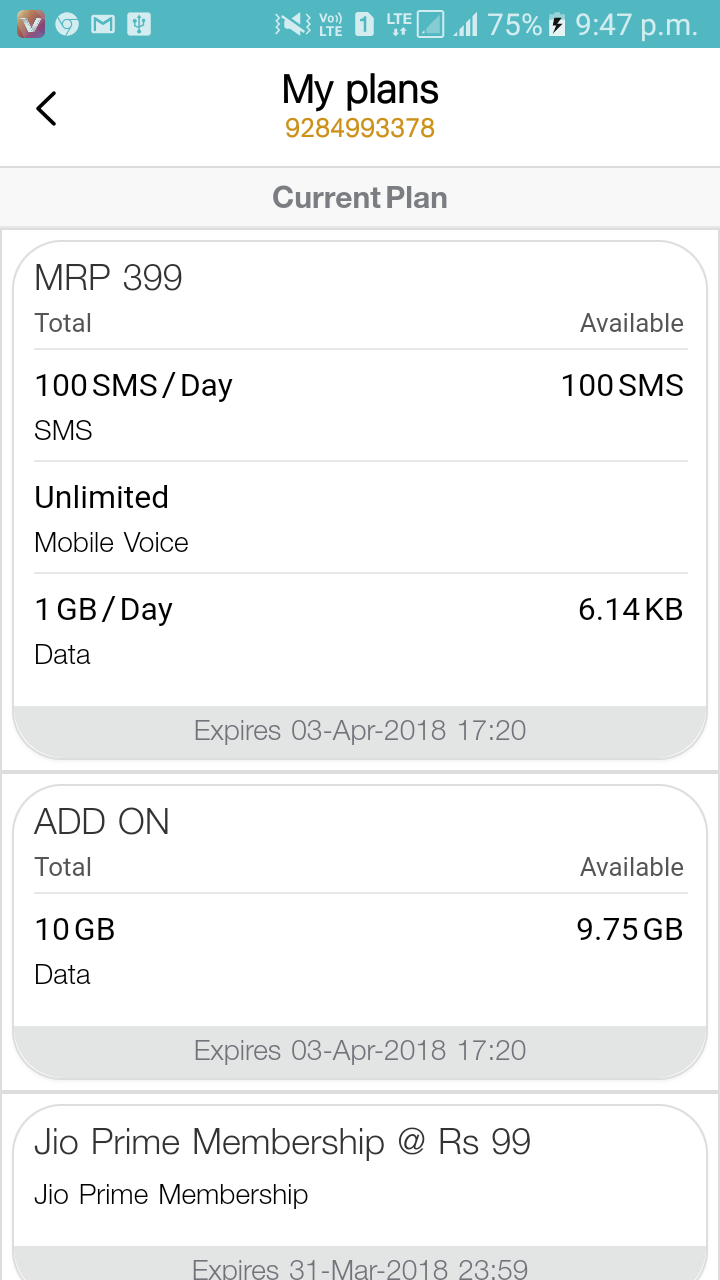Select the Unlimited Mobile Voice row
This screenshot has height=1280, width=720.
(360, 518)
